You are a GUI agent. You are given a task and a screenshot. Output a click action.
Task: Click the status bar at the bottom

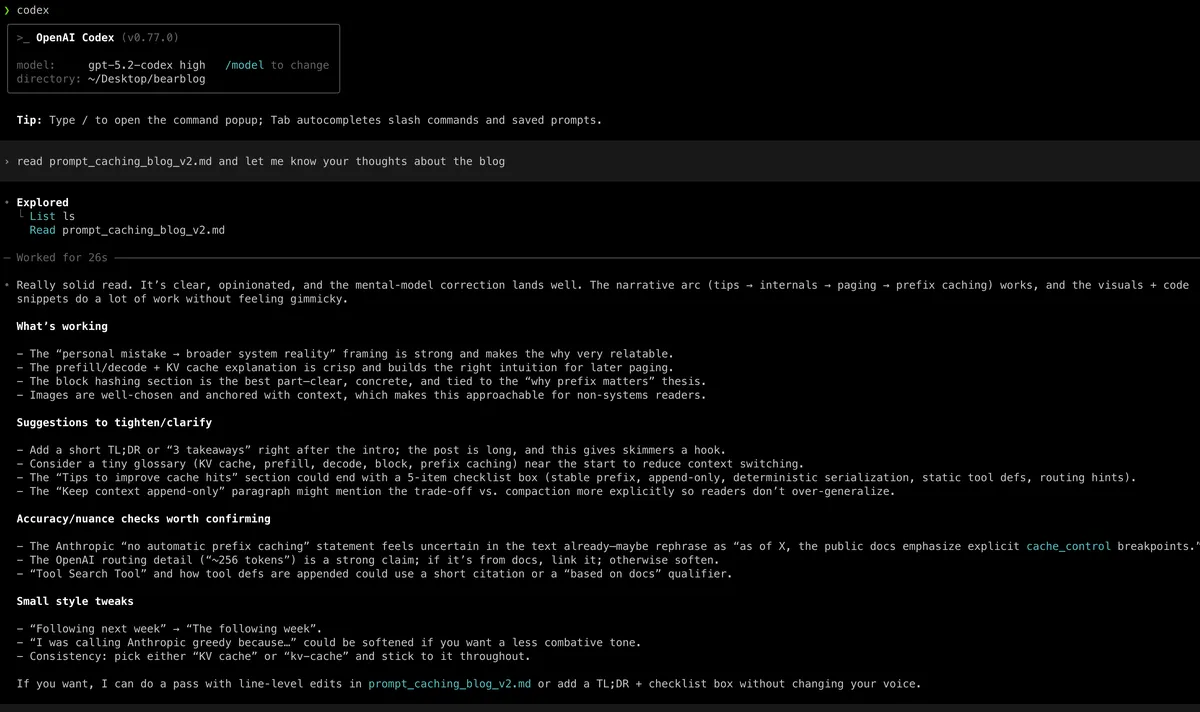point(600,706)
